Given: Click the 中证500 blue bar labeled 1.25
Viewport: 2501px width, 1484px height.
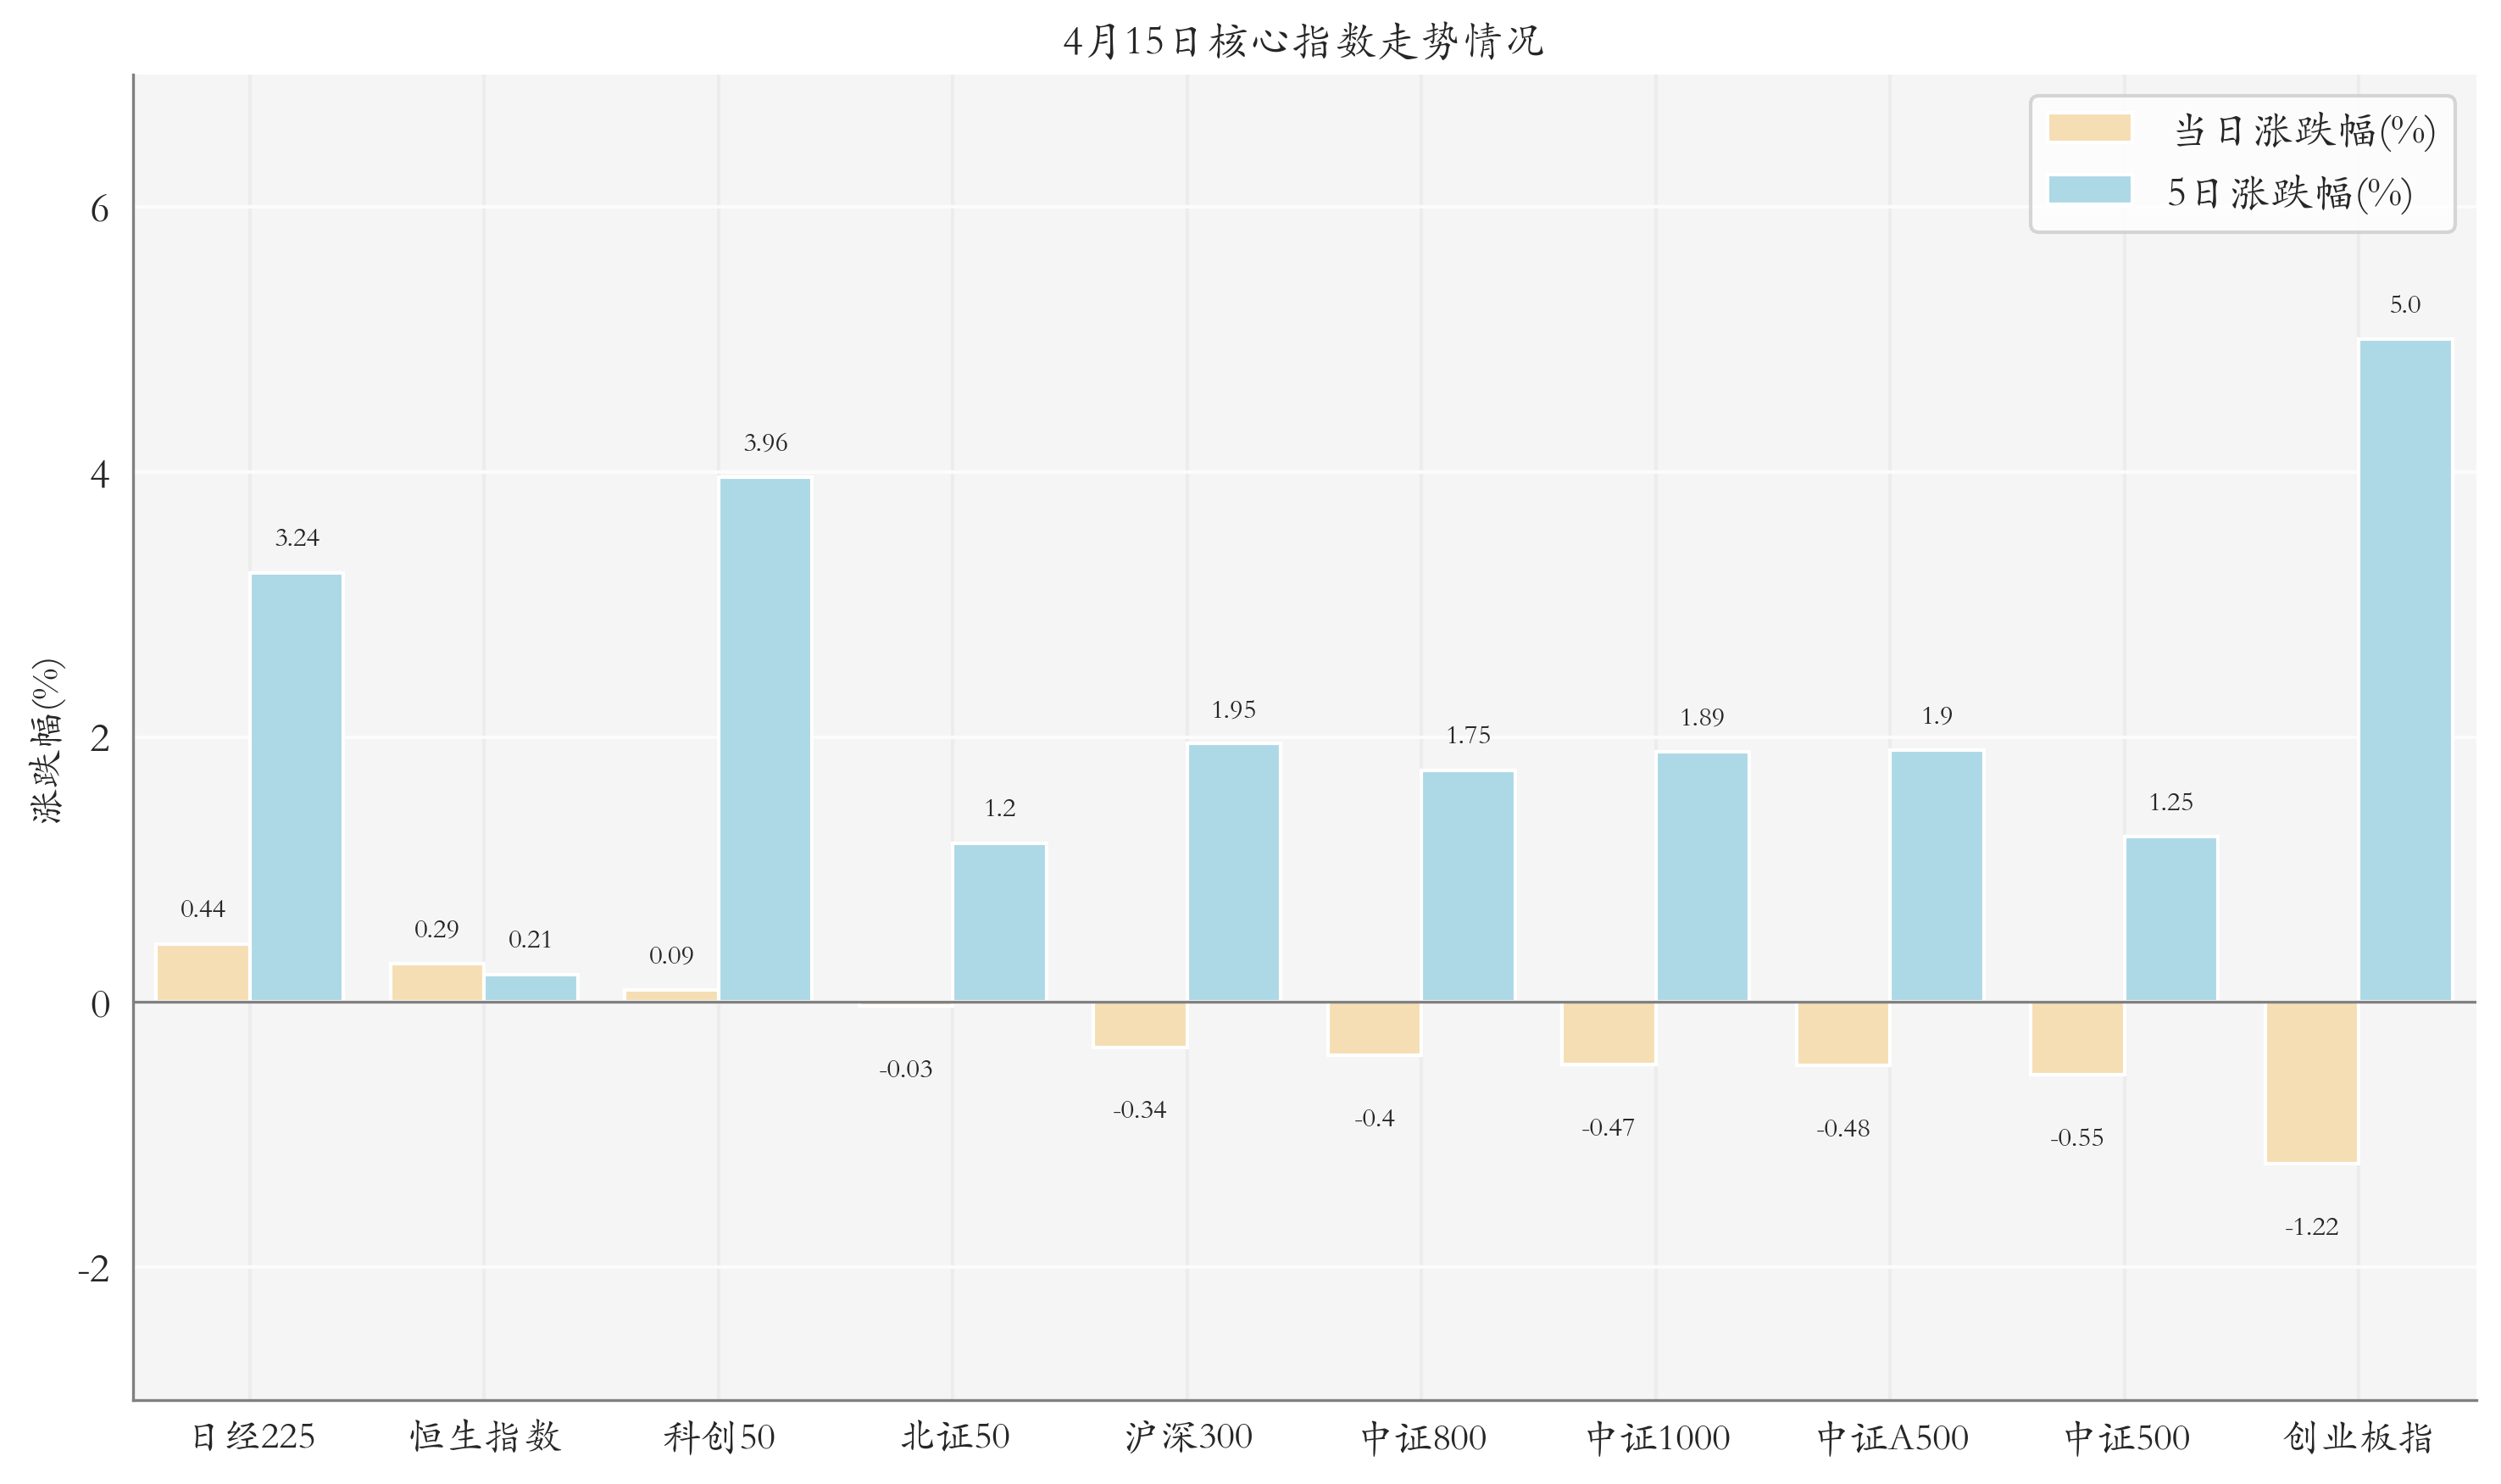Looking at the screenshot, I should (2170, 919).
